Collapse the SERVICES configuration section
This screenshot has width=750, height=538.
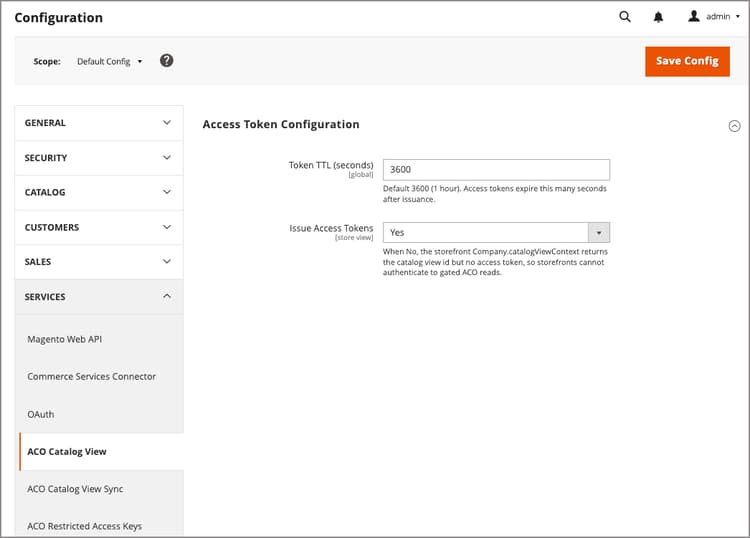coord(99,296)
